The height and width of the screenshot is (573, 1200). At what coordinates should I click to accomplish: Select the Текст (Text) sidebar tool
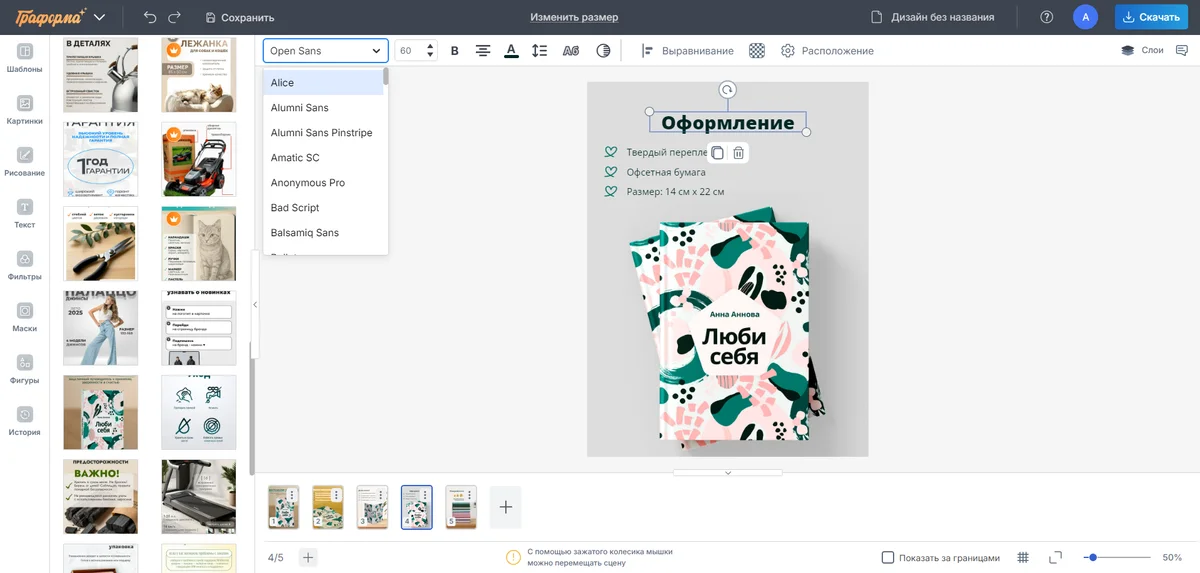point(25,214)
